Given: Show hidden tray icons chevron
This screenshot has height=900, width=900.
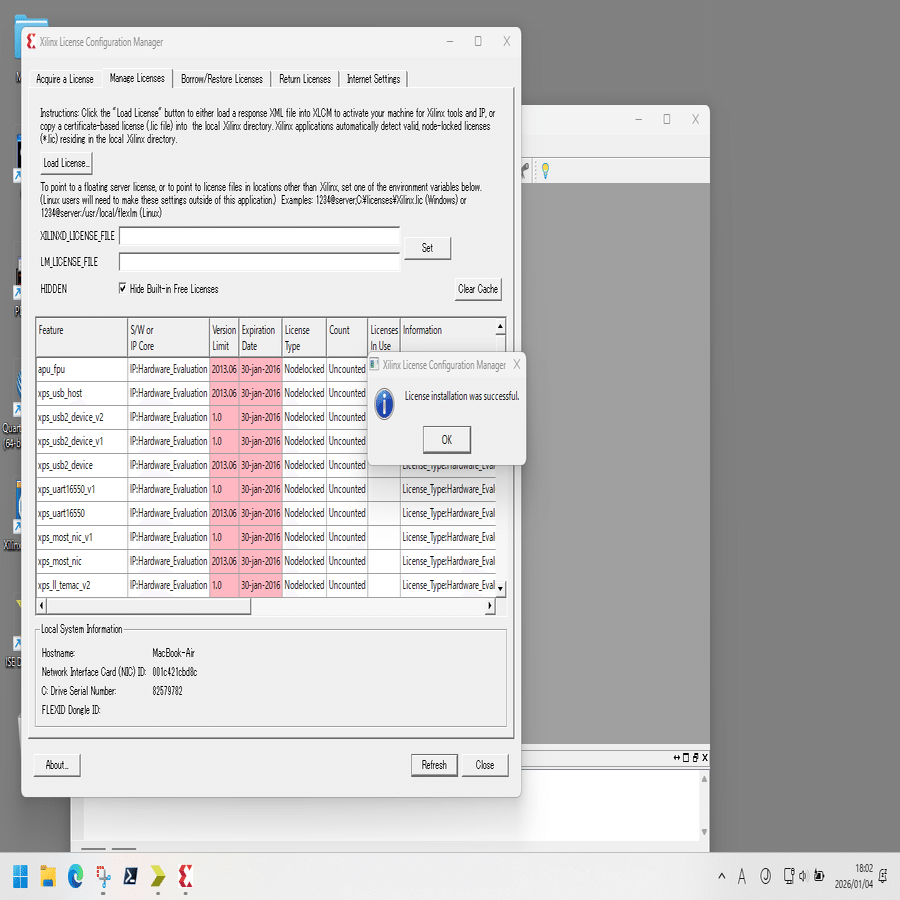Looking at the screenshot, I should pos(721,876).
